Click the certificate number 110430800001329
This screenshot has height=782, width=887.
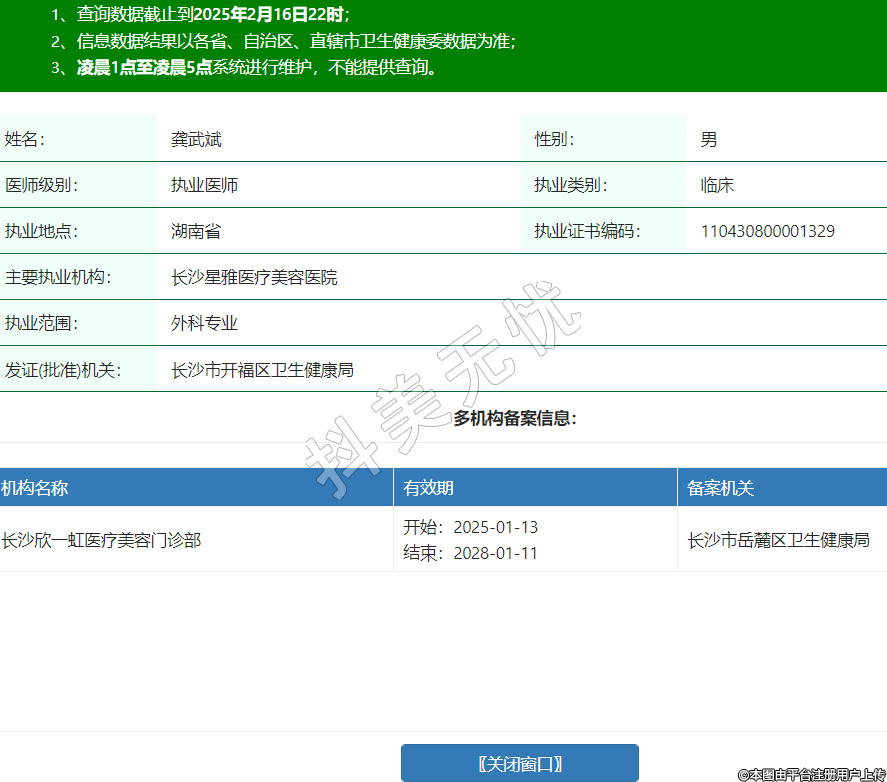click(x=767, y=232)
